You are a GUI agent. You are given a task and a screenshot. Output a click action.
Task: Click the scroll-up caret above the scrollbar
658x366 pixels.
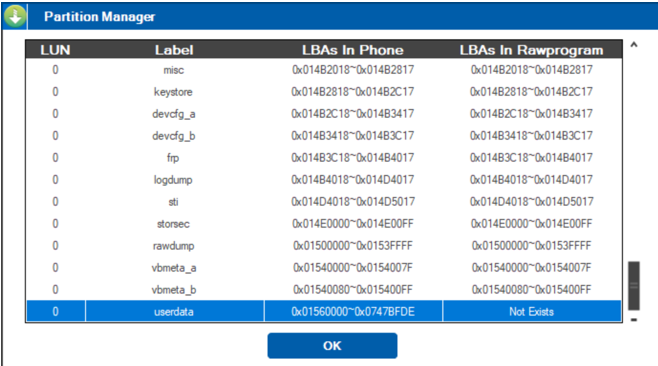click(634, 44)
